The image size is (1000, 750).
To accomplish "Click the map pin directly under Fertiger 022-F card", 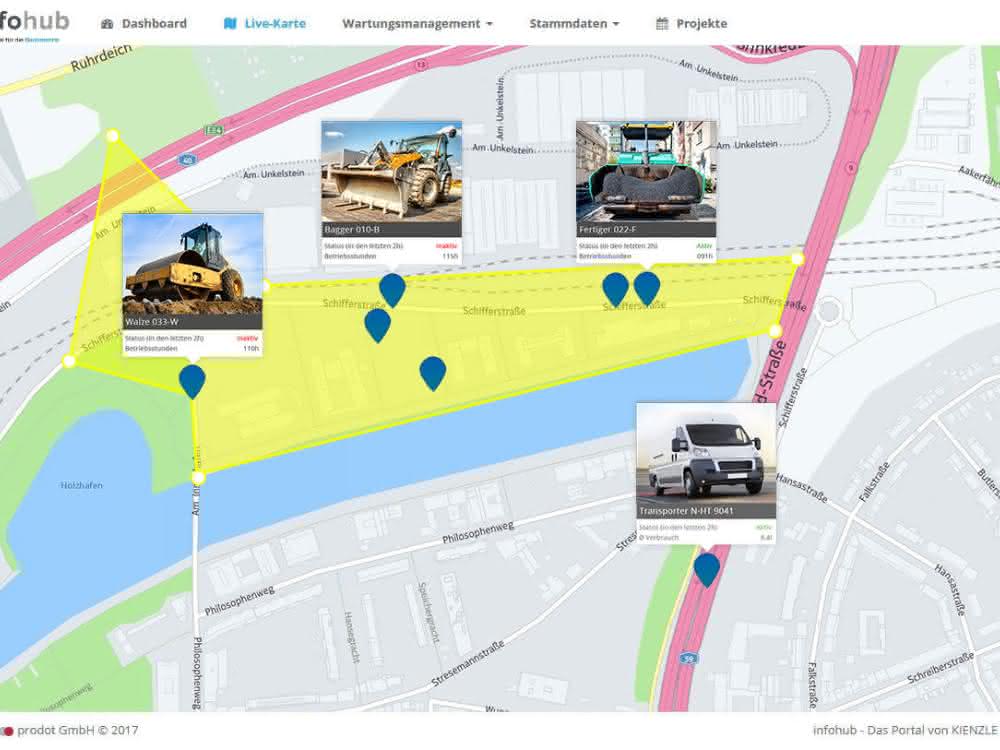I will click(x=647, y=288).
